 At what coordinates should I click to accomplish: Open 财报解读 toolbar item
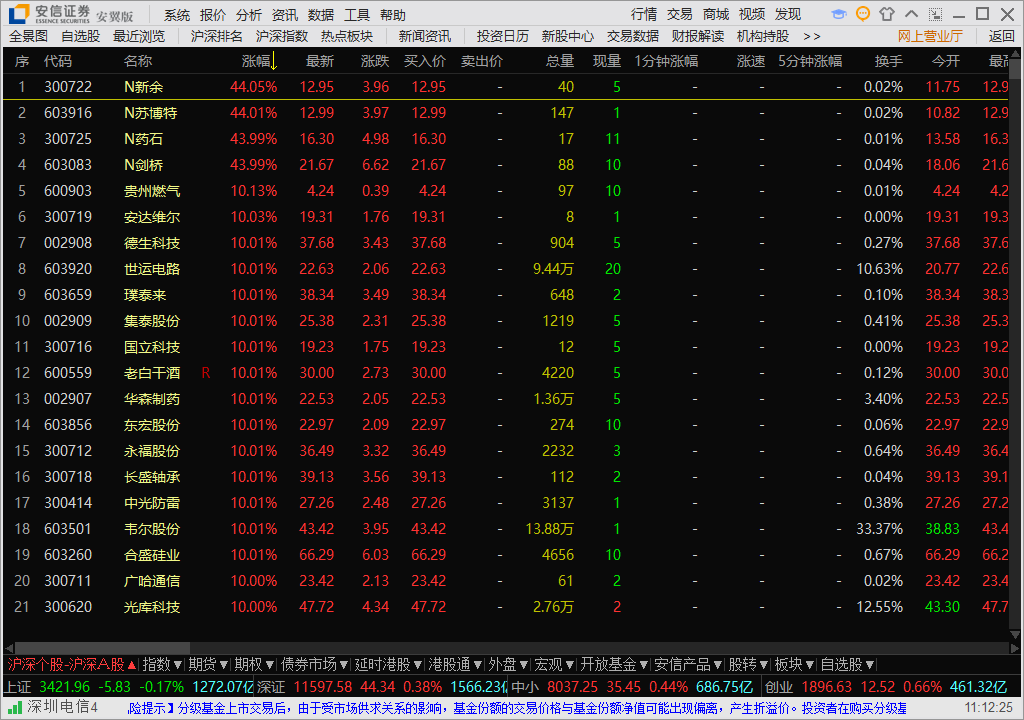[698, 37]
